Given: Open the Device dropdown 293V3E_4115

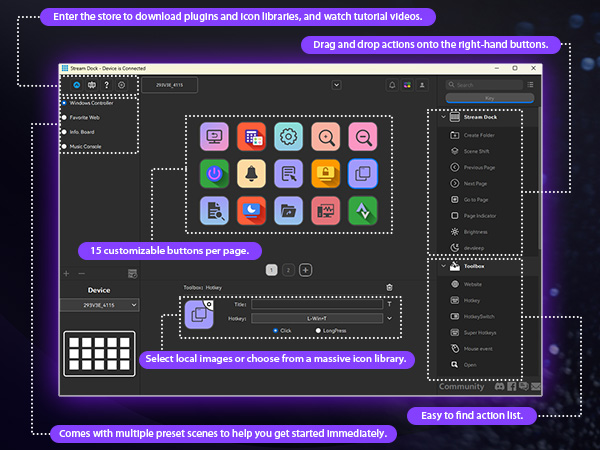Looking at the screenshot, I should click(99, 305).
